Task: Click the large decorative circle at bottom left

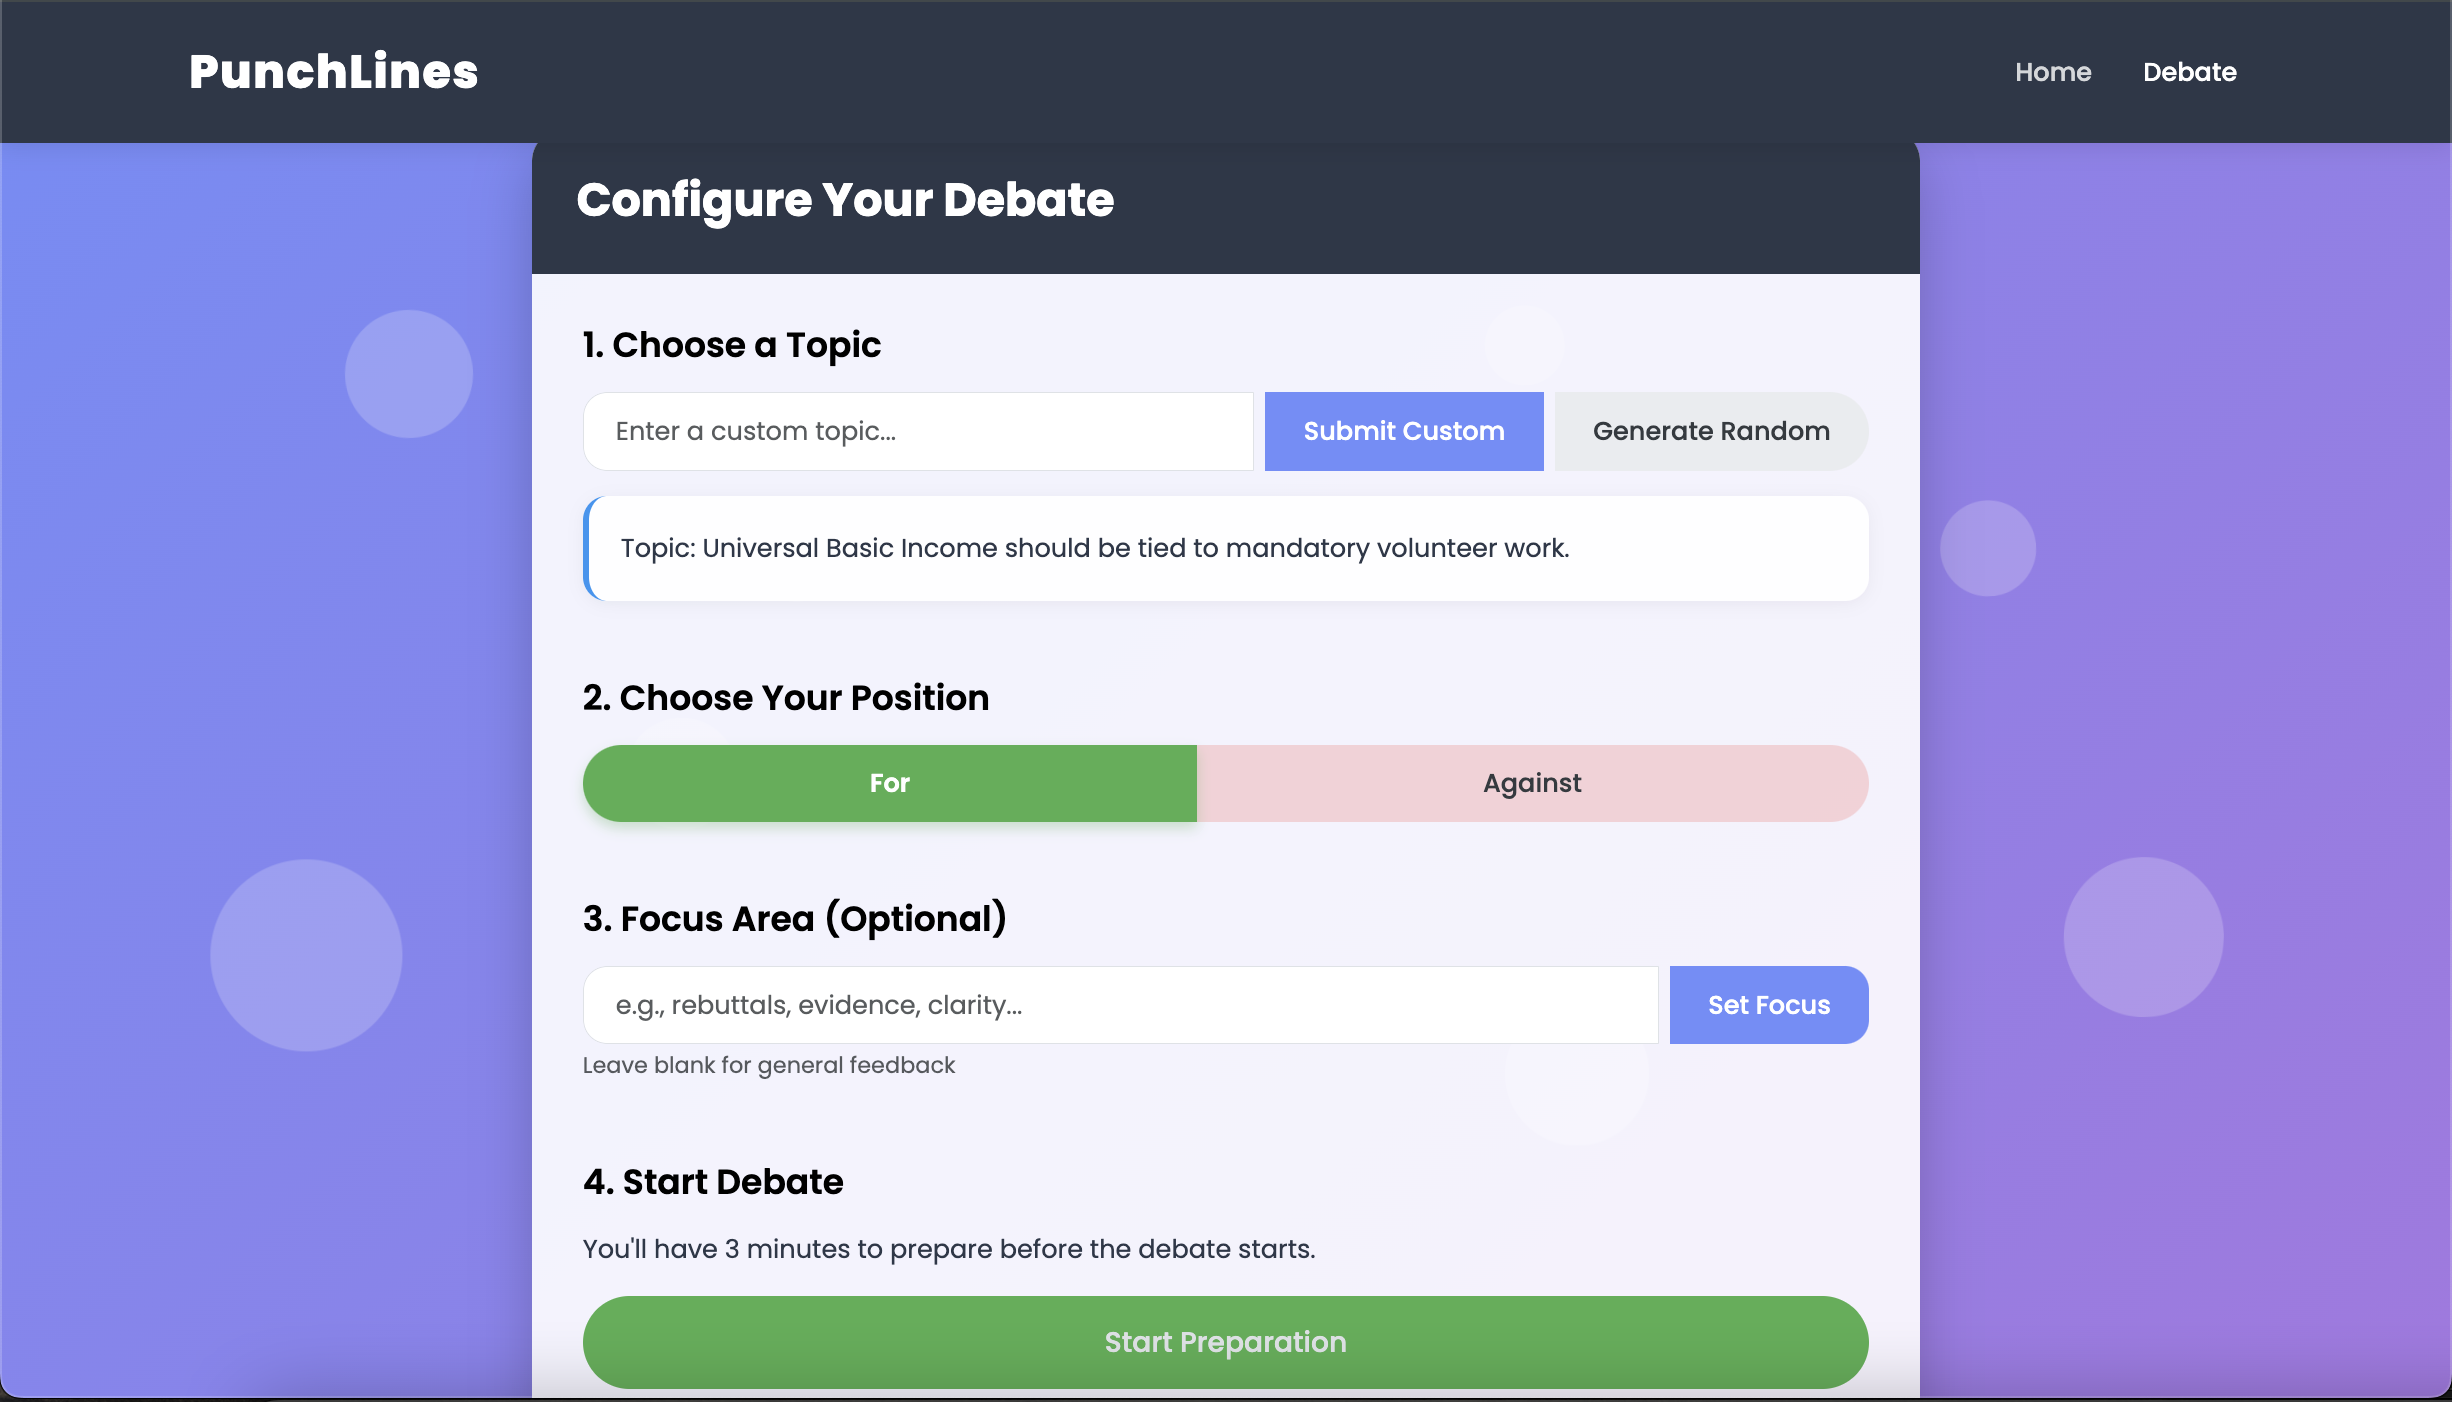Action: pos(306,955)
